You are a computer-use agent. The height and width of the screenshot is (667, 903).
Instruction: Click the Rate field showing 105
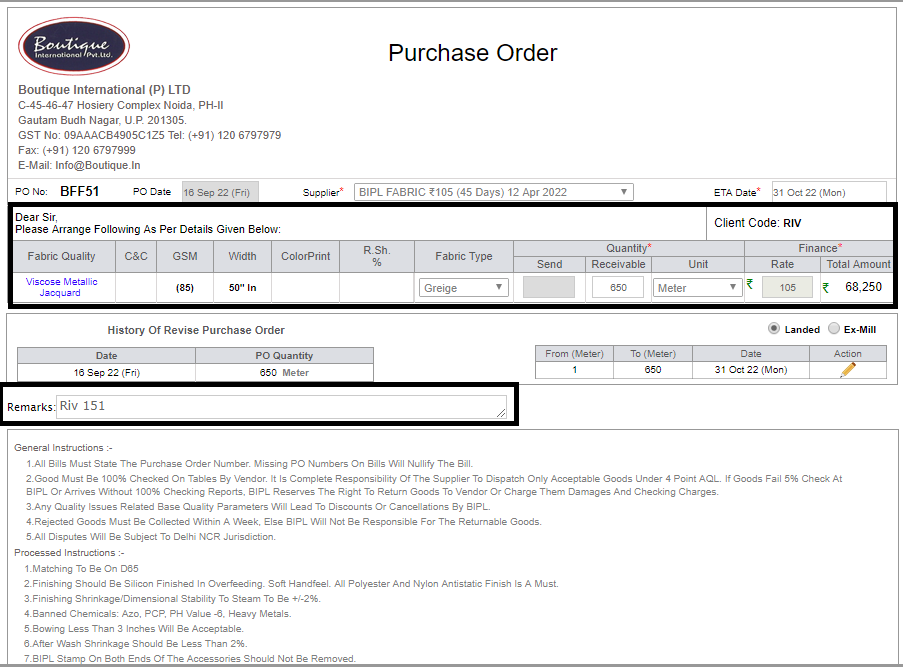pos(787,287)
